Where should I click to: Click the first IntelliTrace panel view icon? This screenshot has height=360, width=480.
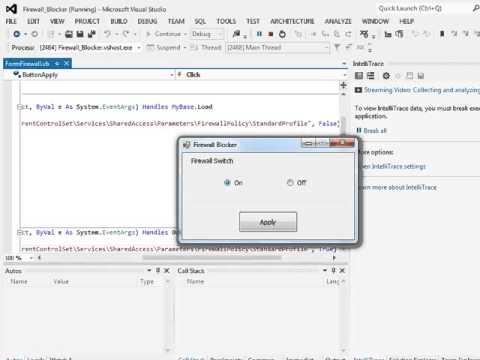pyautogui.click(x=359, y=76)
